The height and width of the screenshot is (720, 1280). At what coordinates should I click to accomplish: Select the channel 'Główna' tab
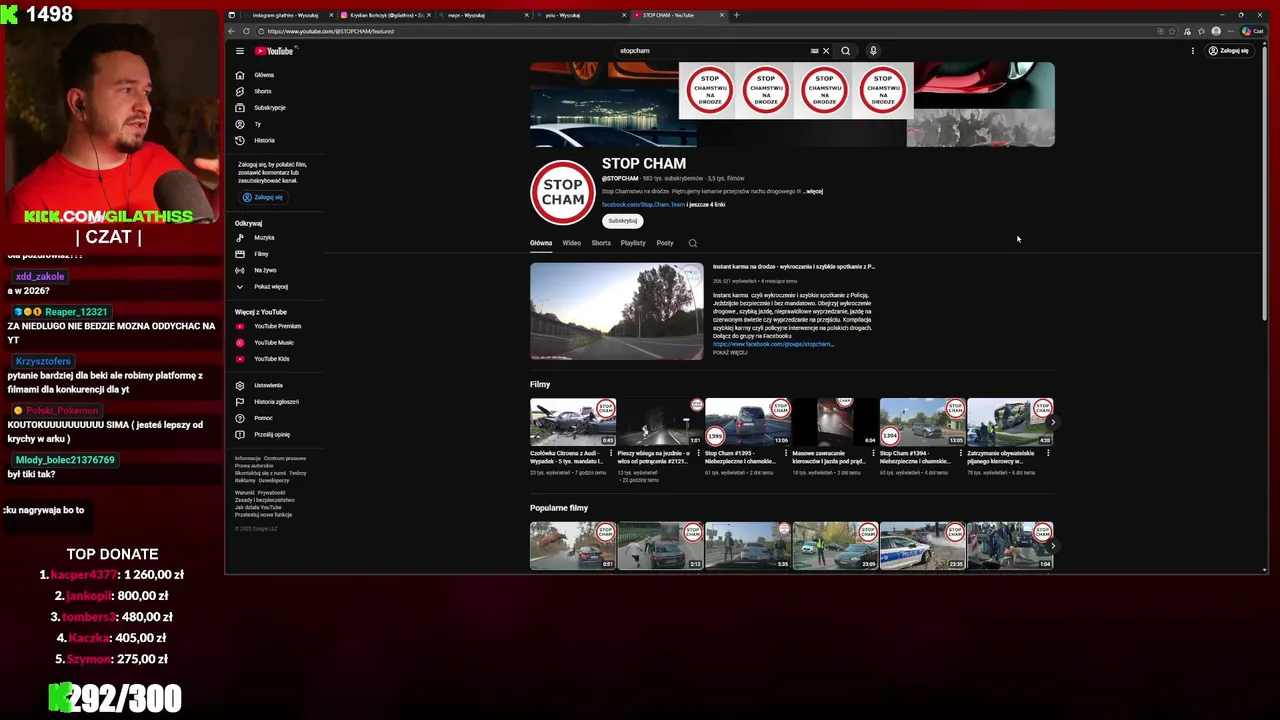click(541, 243)
